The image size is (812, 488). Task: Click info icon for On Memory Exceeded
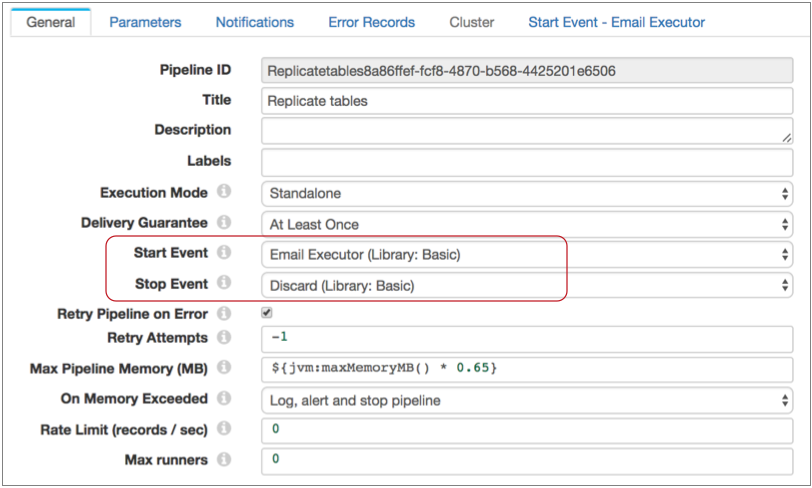[224, 399]
